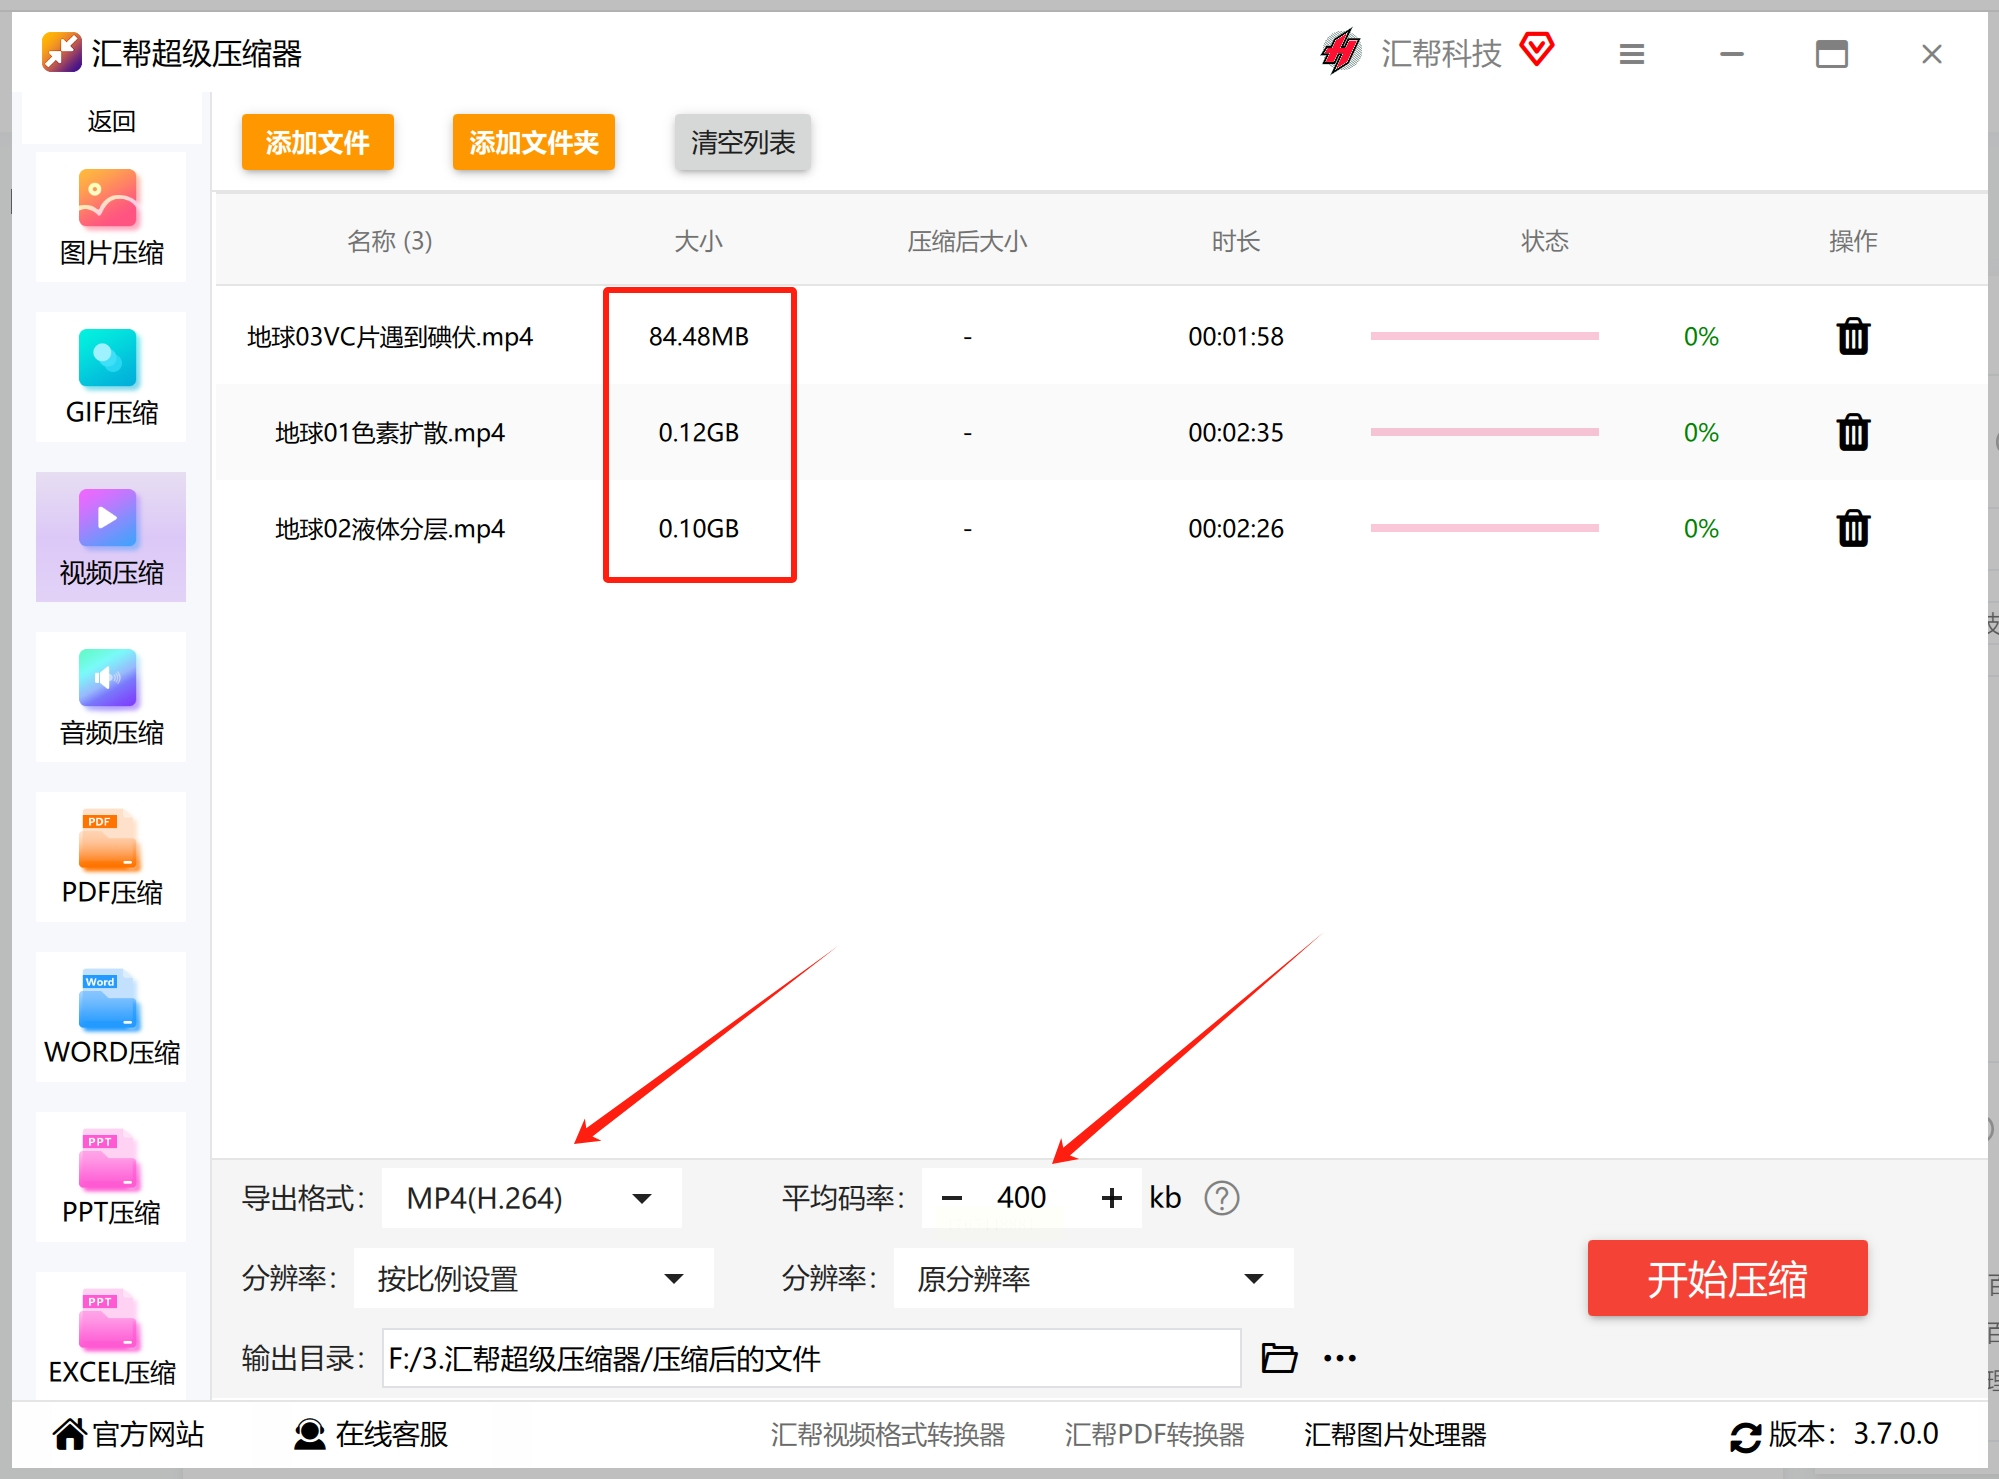Click the 添加文件 button

coord(317,142)
